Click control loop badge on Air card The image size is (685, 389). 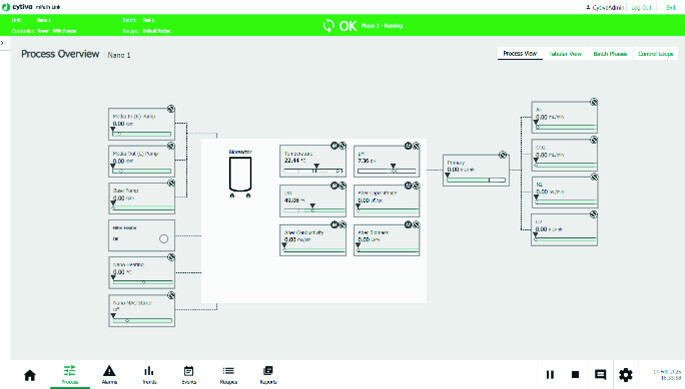pos(594,102)
